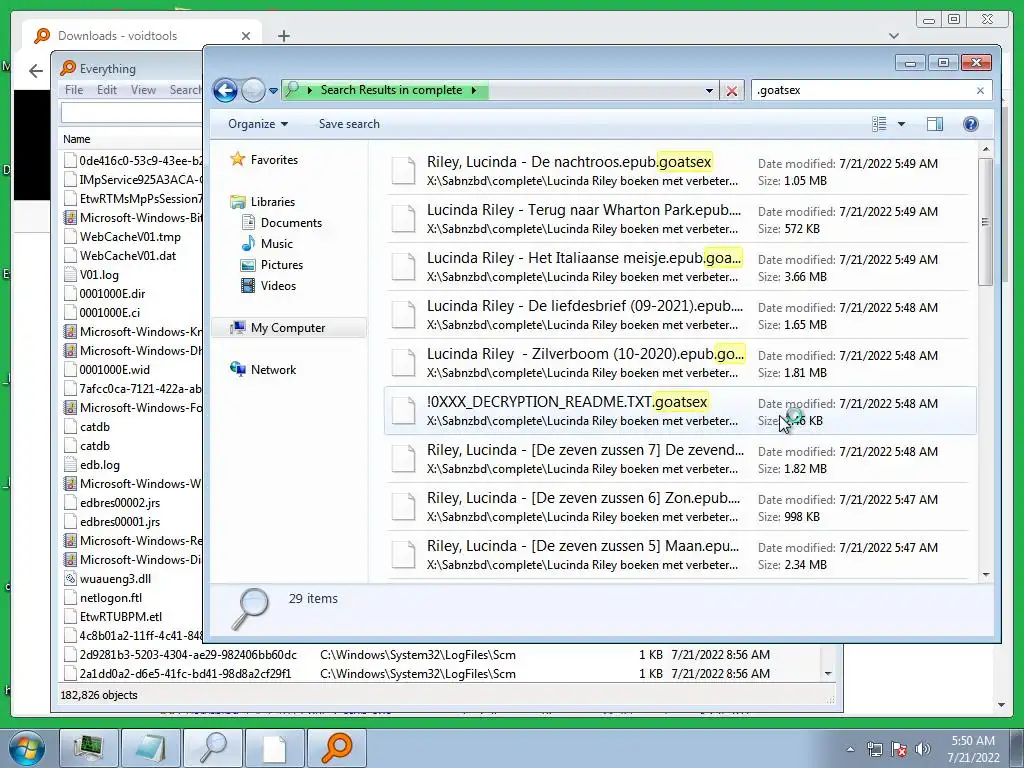Clear the .goatsex search box text

(x=980, y=91)
